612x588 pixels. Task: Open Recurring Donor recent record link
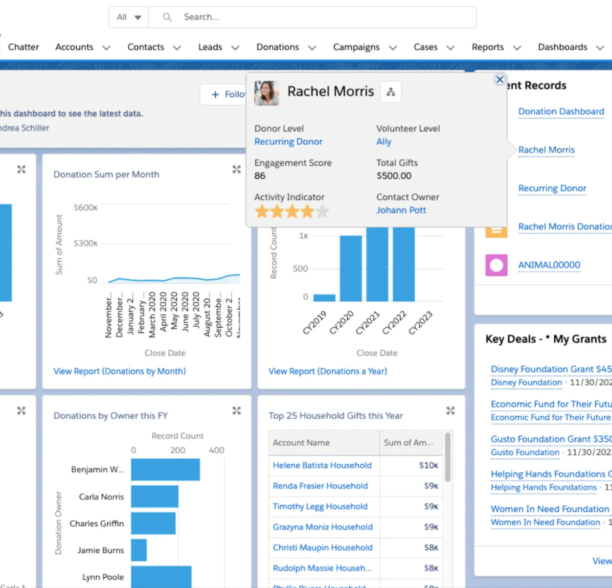coord(552,188)
